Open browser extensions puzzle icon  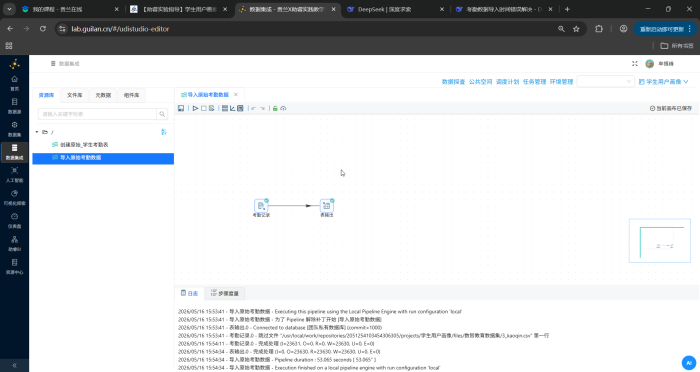599,29
